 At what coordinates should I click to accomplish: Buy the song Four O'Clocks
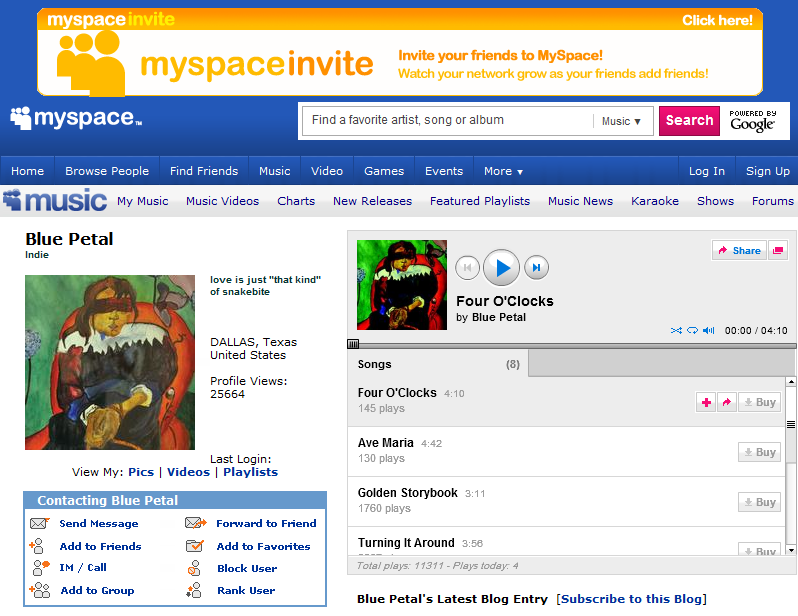(x=759, y=402)
